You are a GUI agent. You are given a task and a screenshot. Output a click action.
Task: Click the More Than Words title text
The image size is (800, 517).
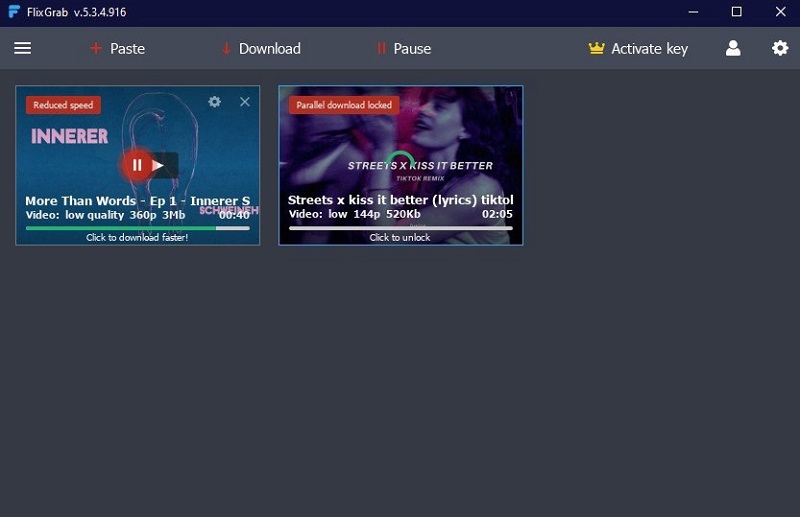click(138, 201)
